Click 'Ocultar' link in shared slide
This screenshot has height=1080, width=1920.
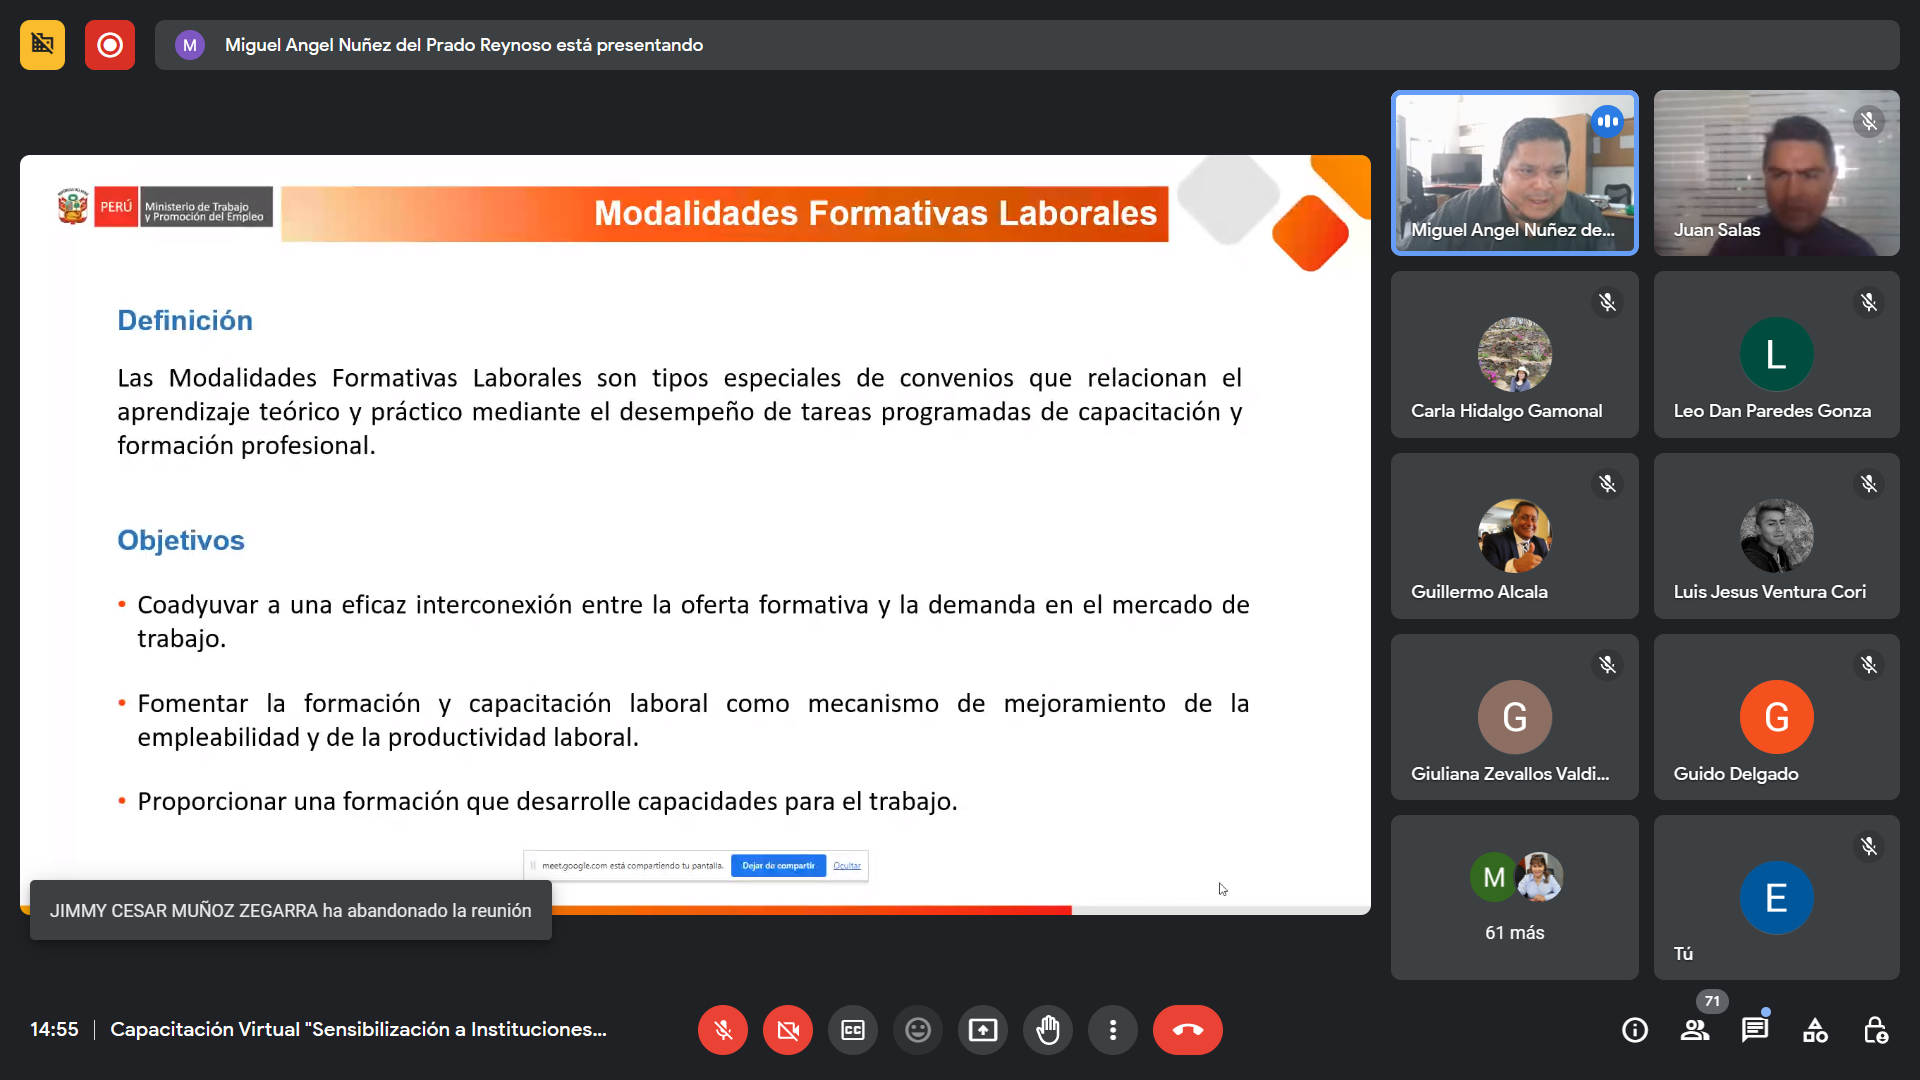[x=847, y=866]
